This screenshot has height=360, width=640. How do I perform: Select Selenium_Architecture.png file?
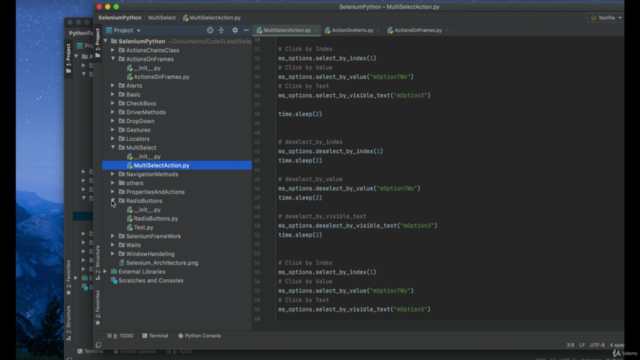click(x=162, y=263)
